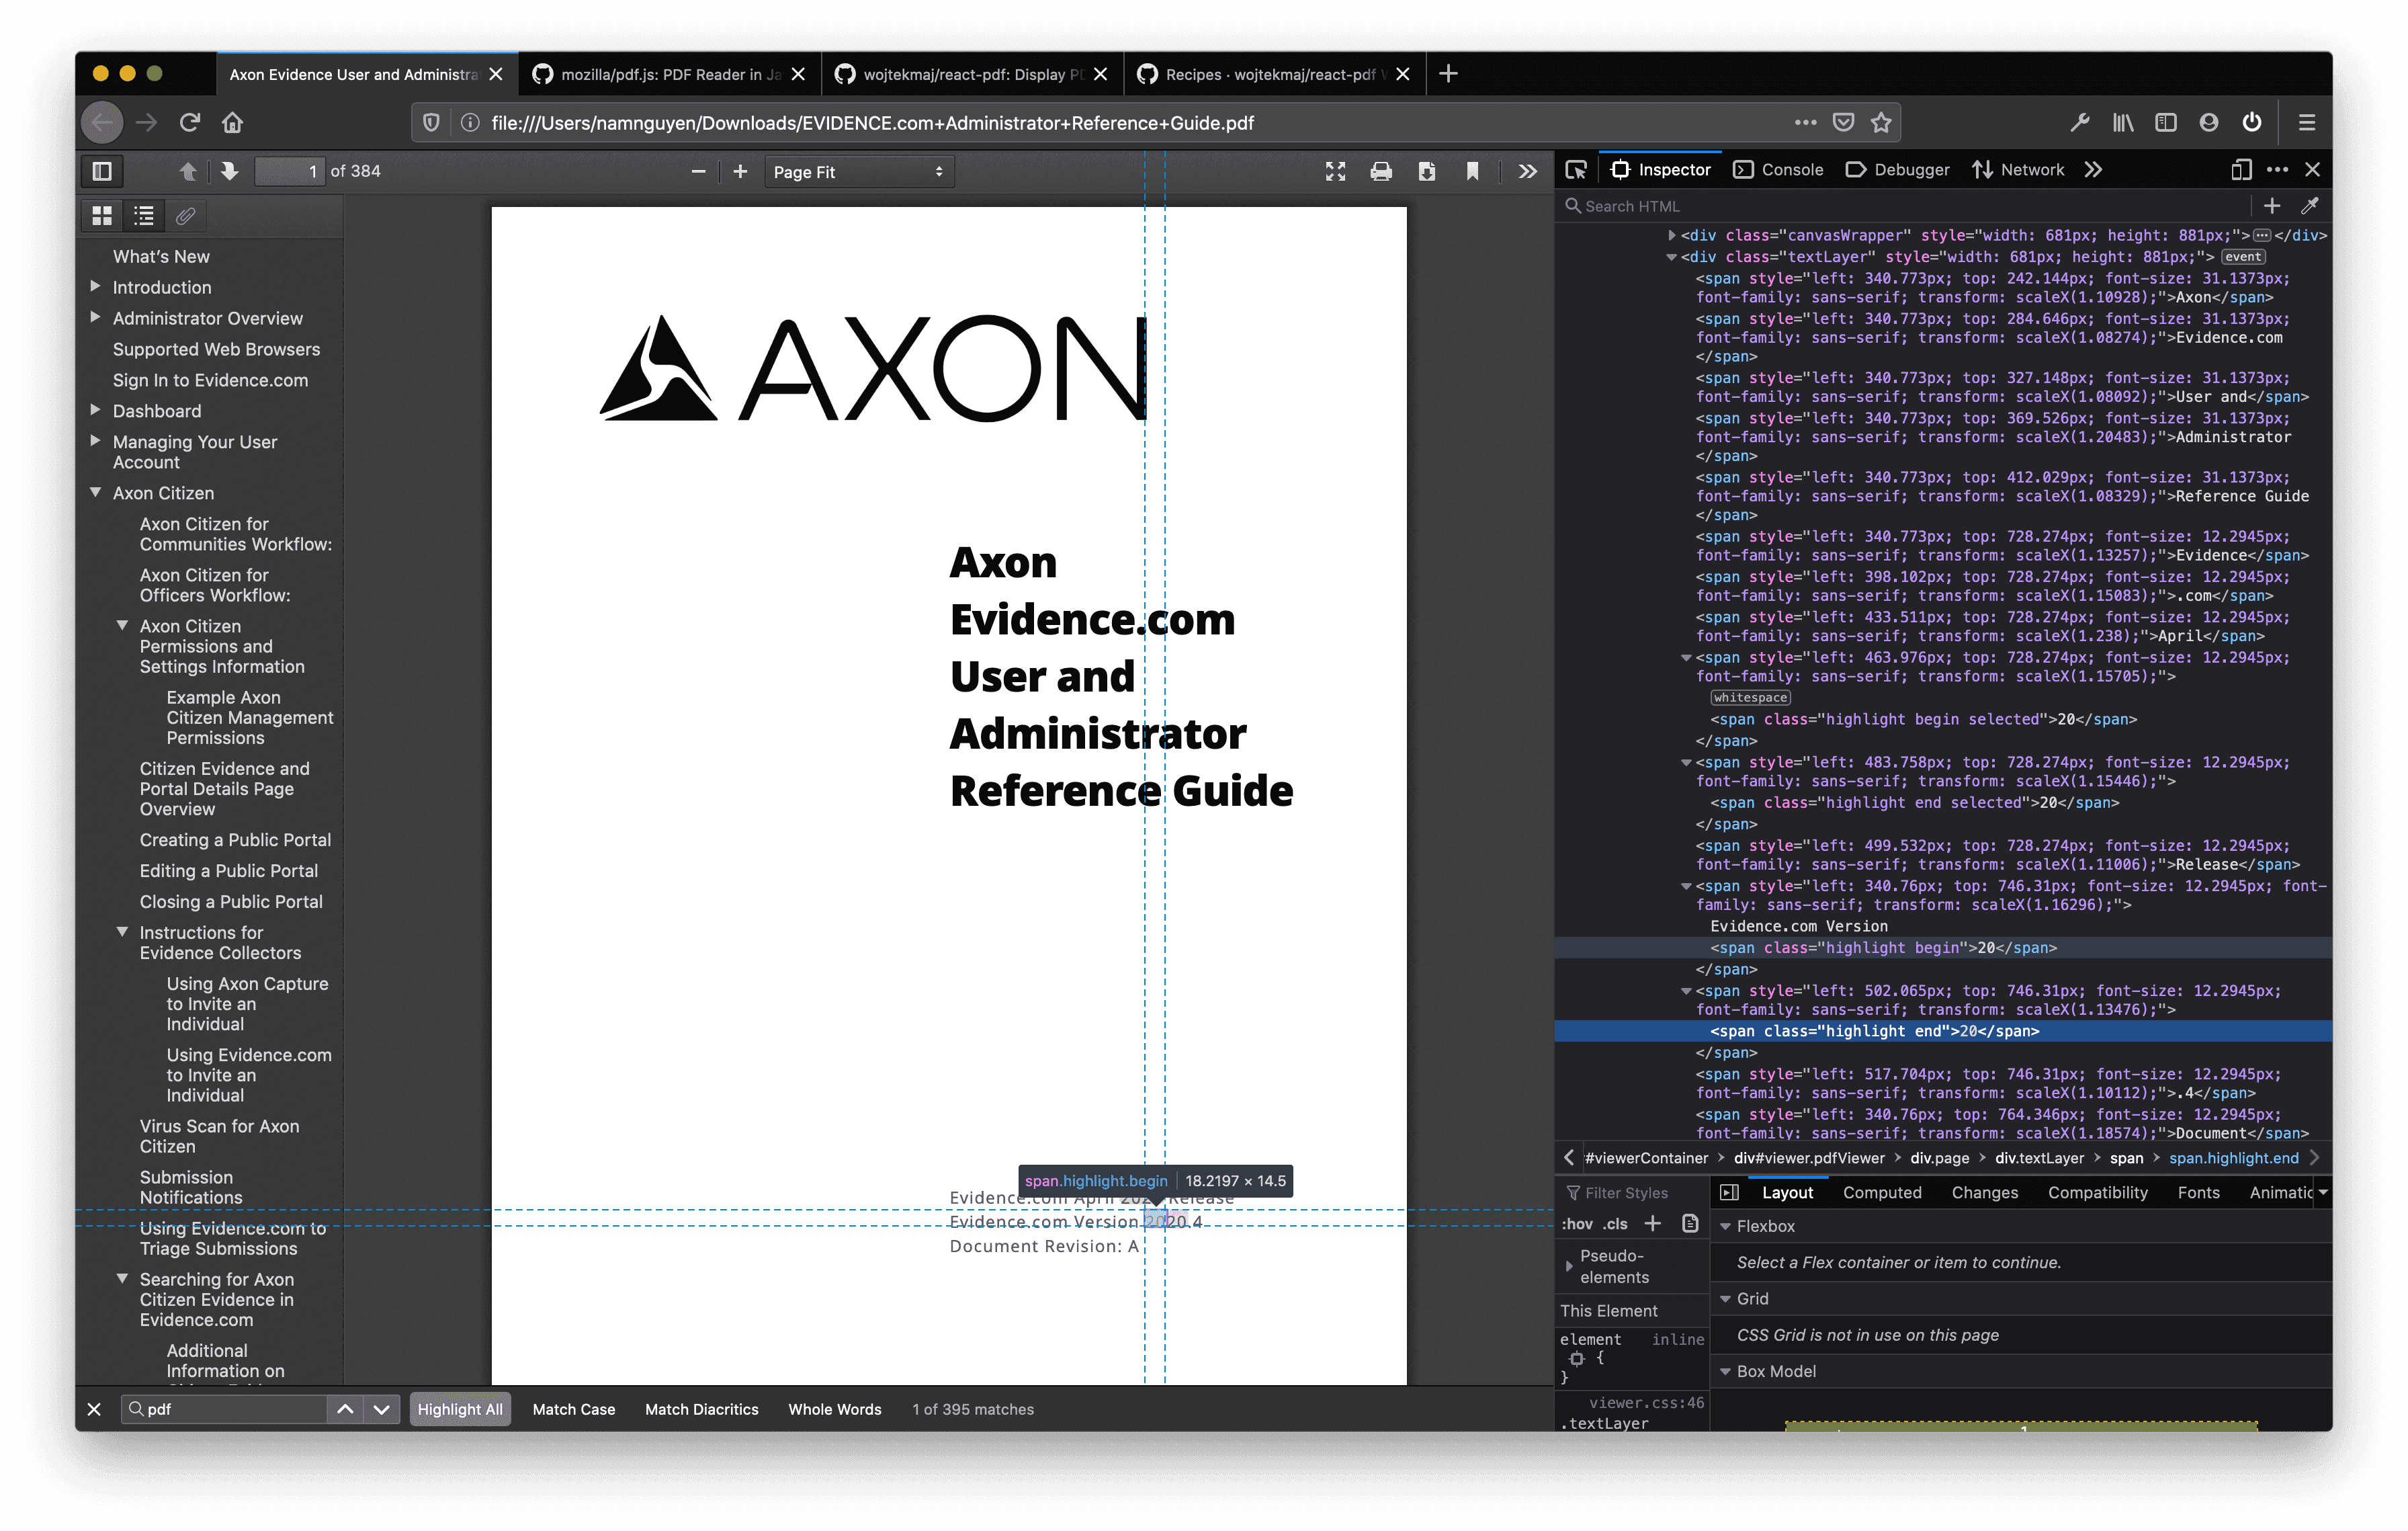Open Supported Web Browsers outline link
The image size is (2408, 1531).
[x=216, y=349]
